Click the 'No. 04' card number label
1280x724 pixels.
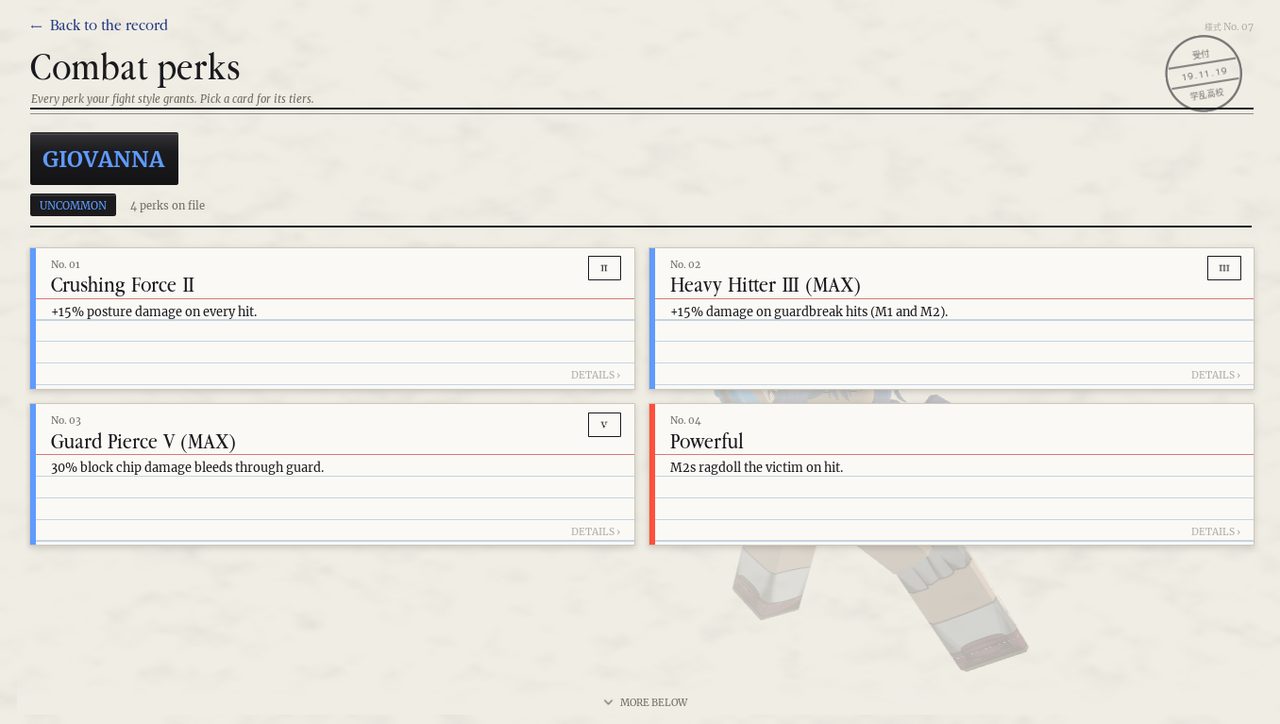tap(685, 420)
